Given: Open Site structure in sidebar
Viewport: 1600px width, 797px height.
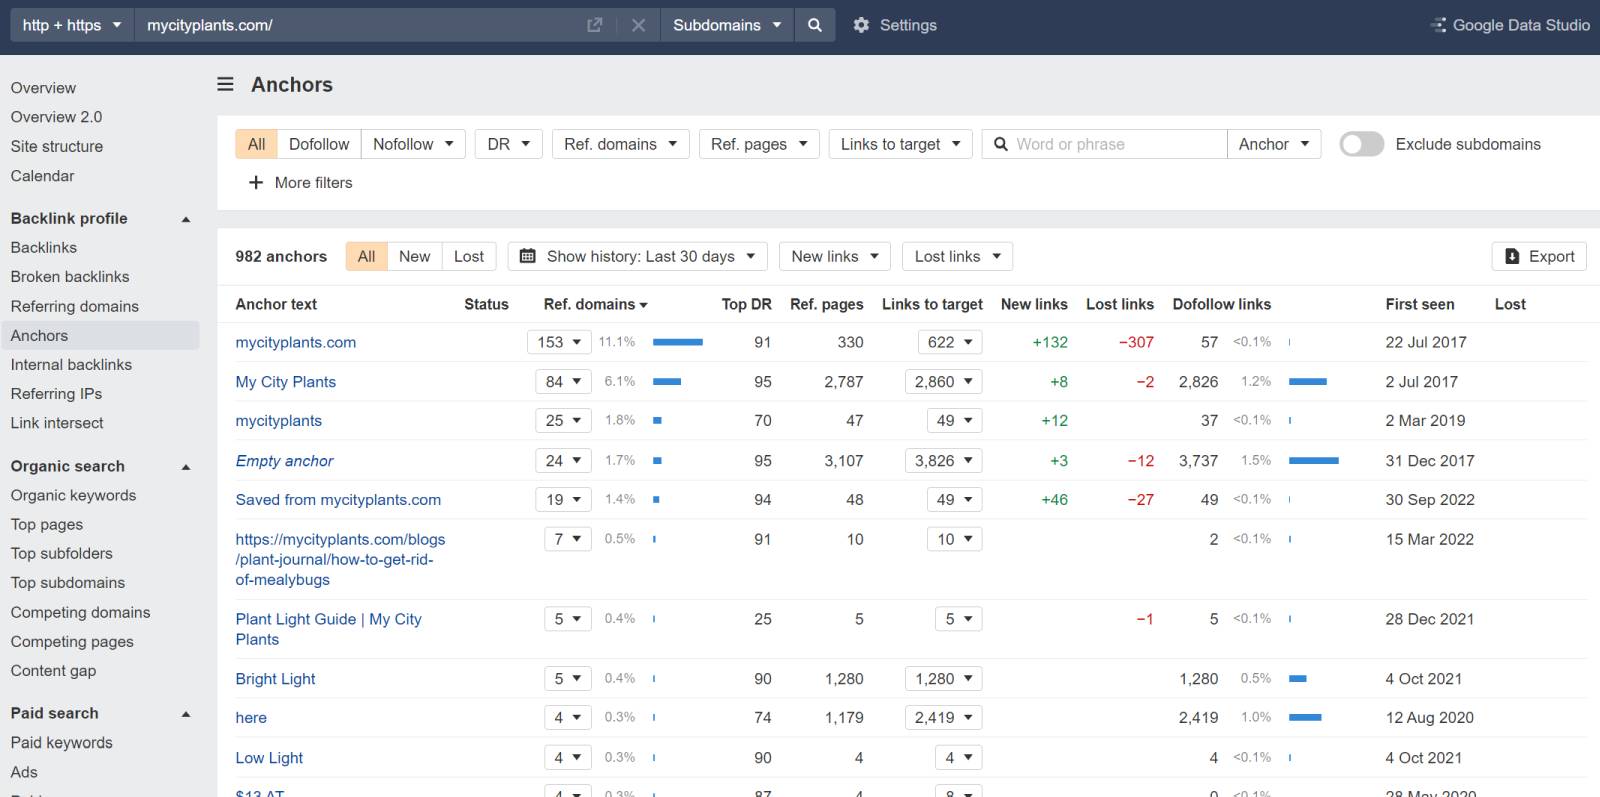Looking at the screenshot, I should point(57,146).
